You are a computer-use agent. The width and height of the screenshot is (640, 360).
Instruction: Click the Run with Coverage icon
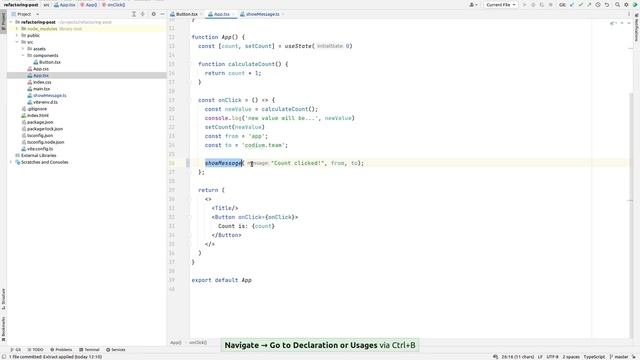[542, 5]
